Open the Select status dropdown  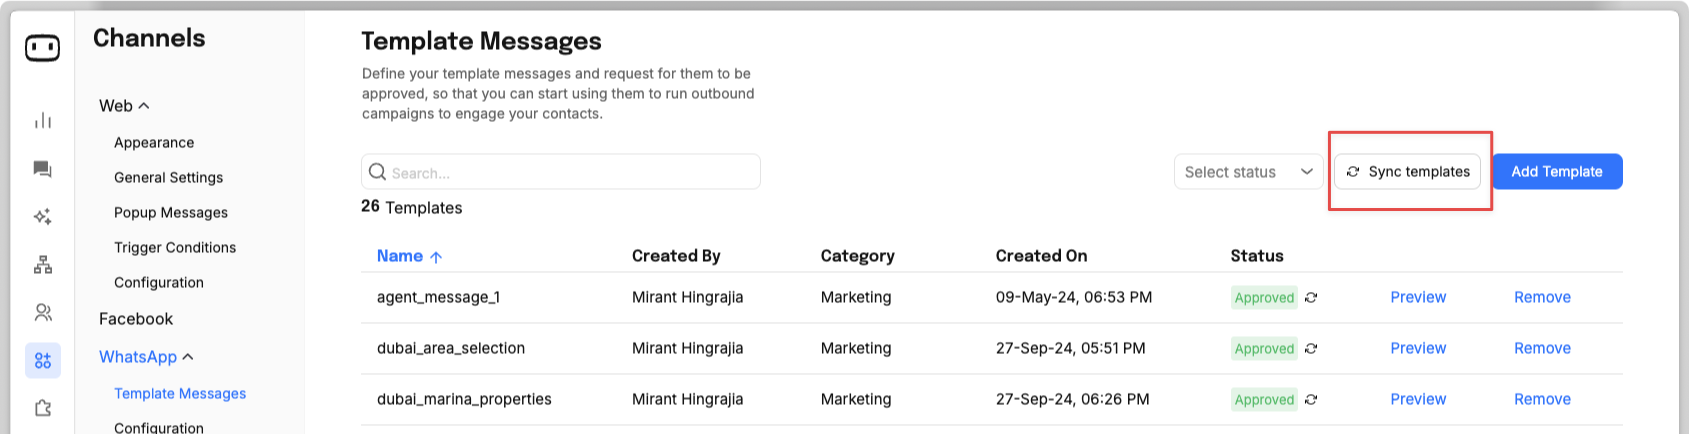click(x=1248, y=172)
